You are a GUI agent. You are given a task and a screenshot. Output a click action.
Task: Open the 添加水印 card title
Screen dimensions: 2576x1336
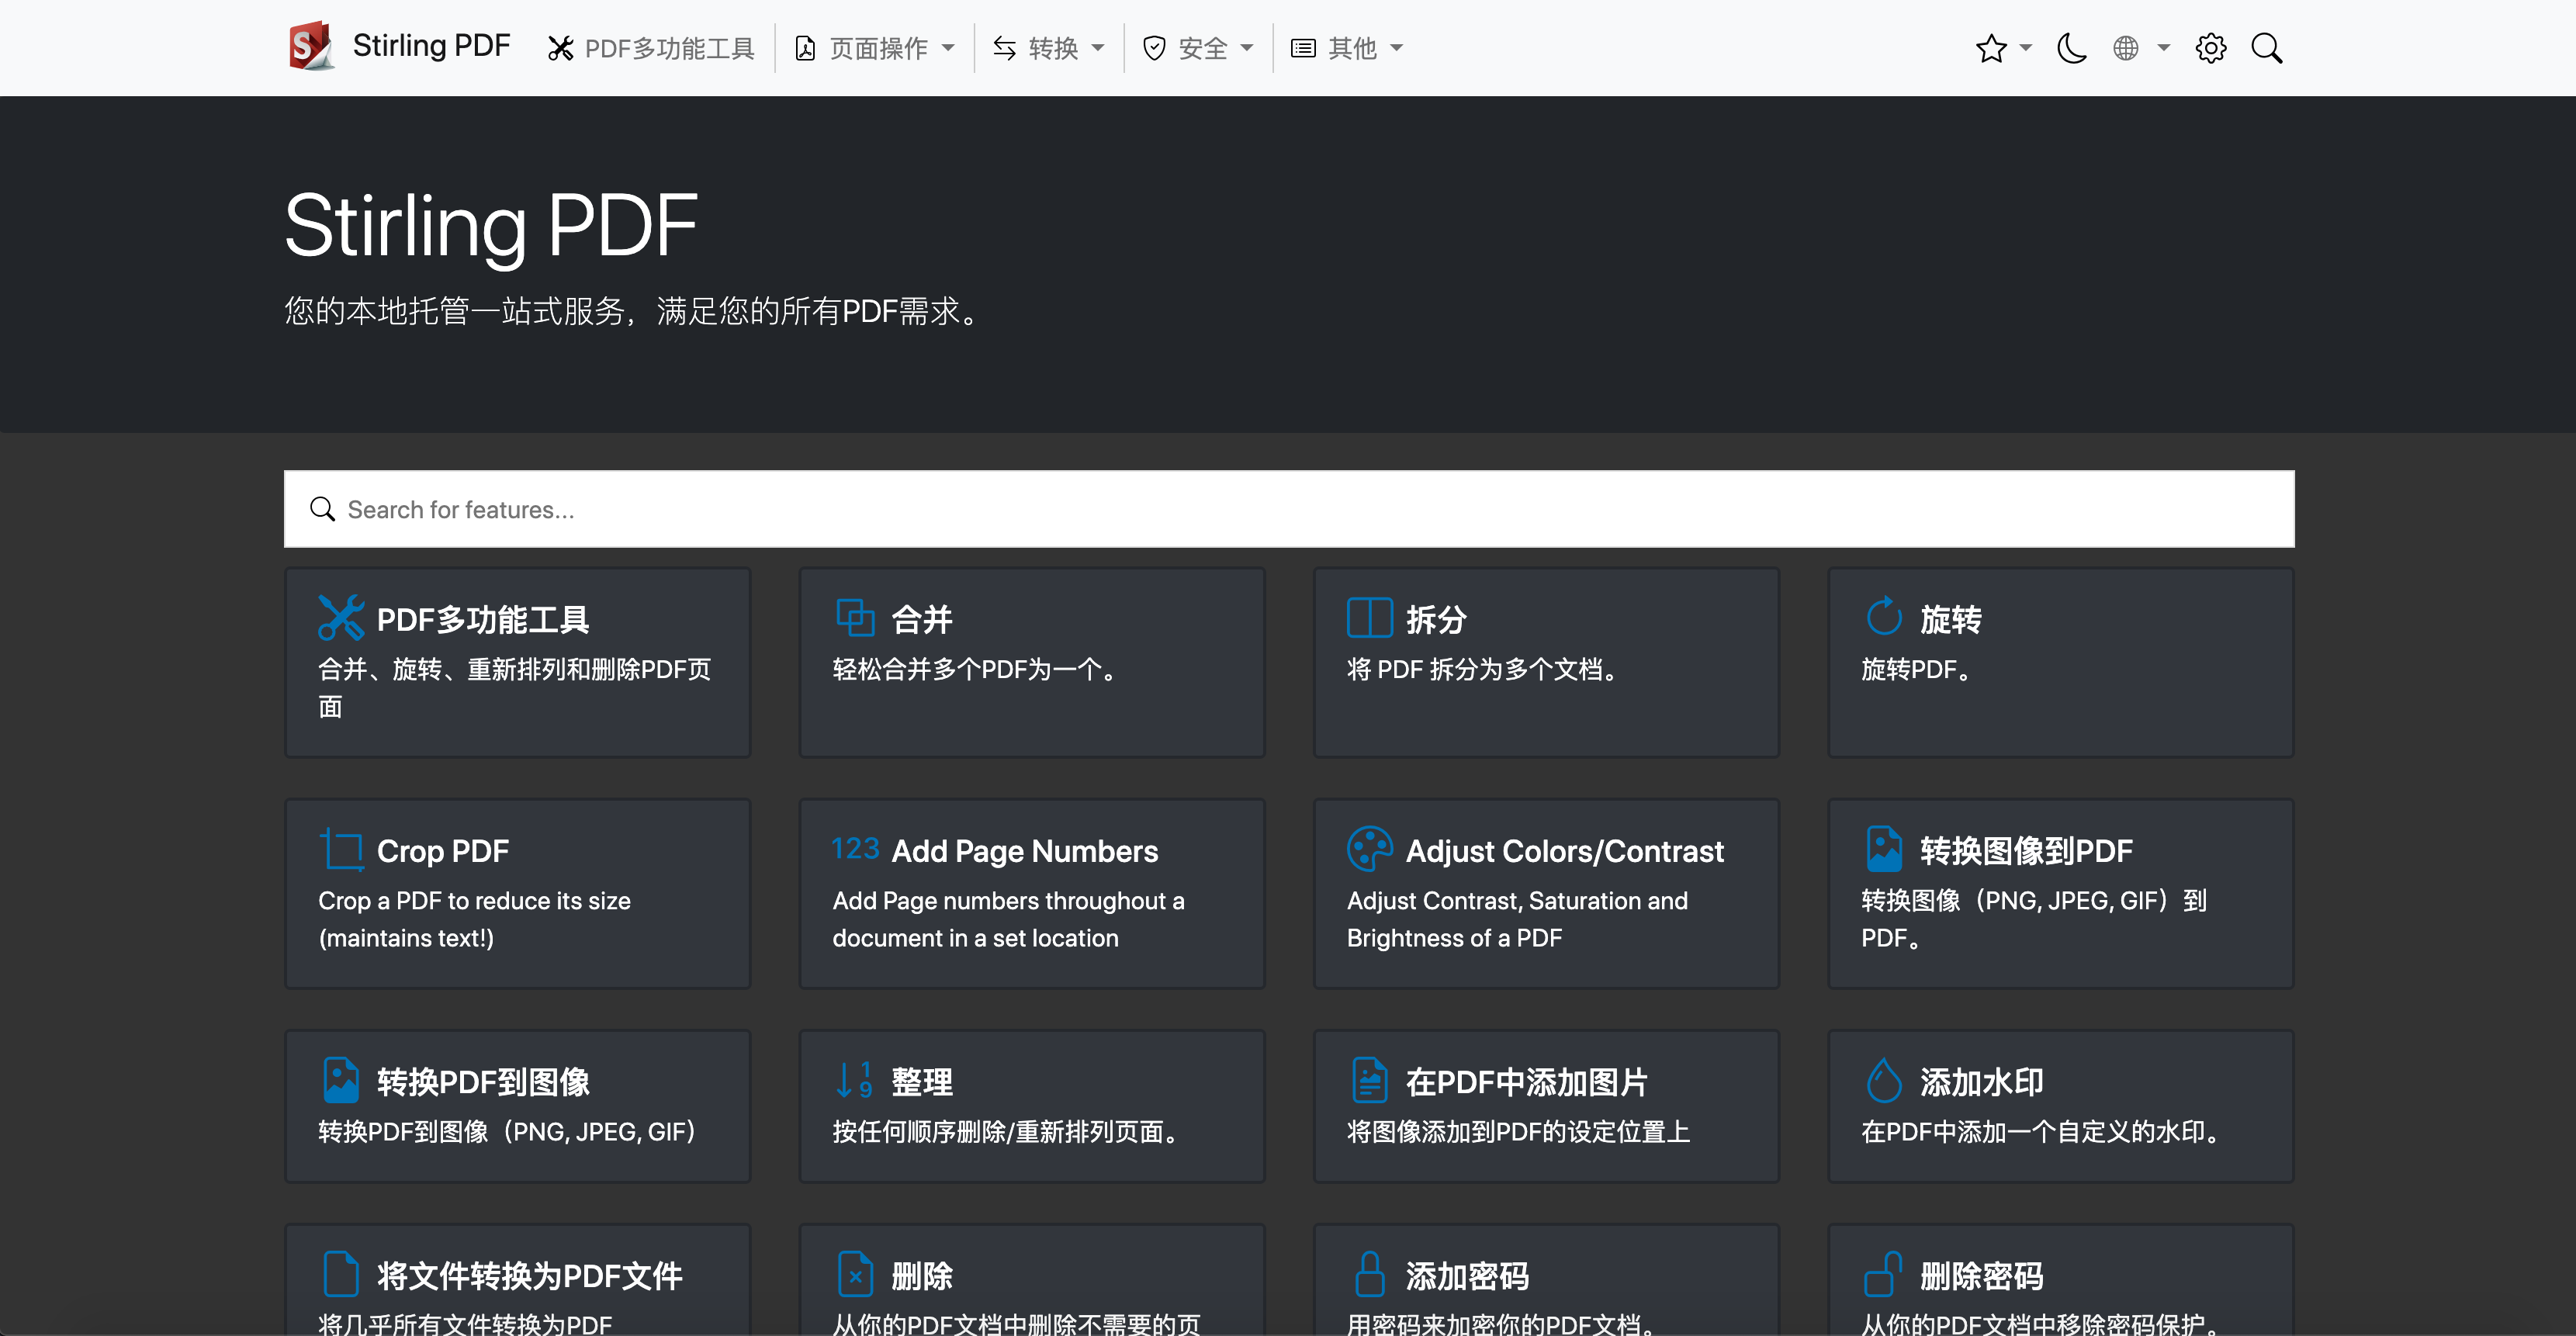click(x=1981, y=1082)
